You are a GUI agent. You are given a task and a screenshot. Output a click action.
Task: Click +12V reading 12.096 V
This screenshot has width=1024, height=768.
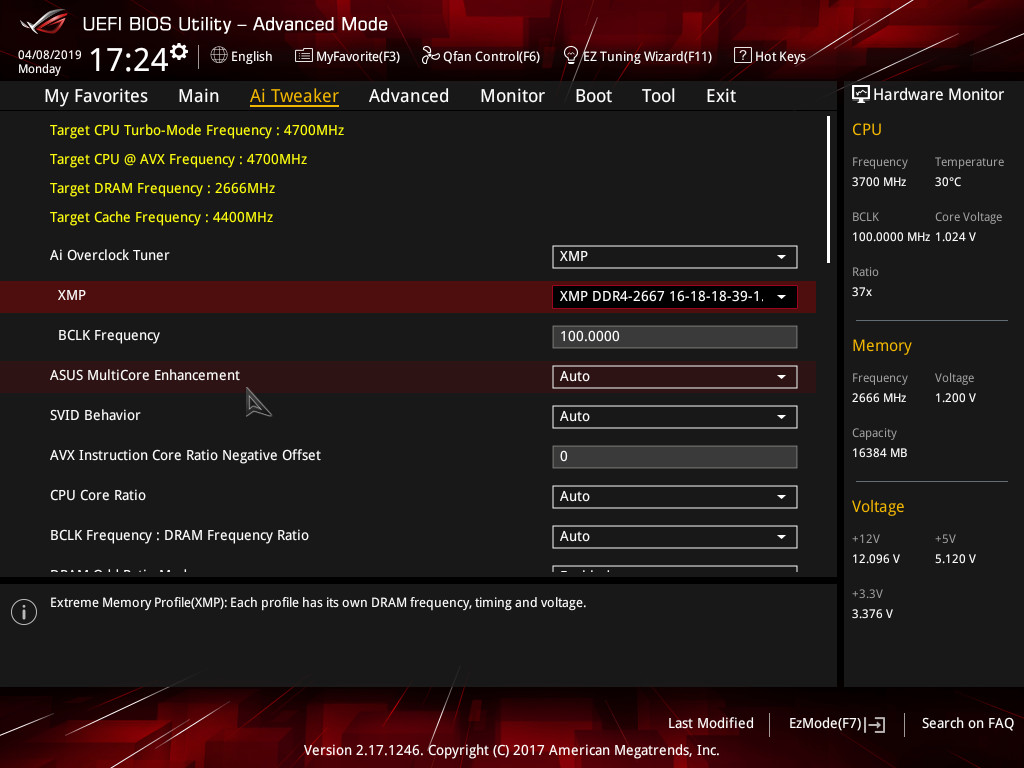pos(875,559)
